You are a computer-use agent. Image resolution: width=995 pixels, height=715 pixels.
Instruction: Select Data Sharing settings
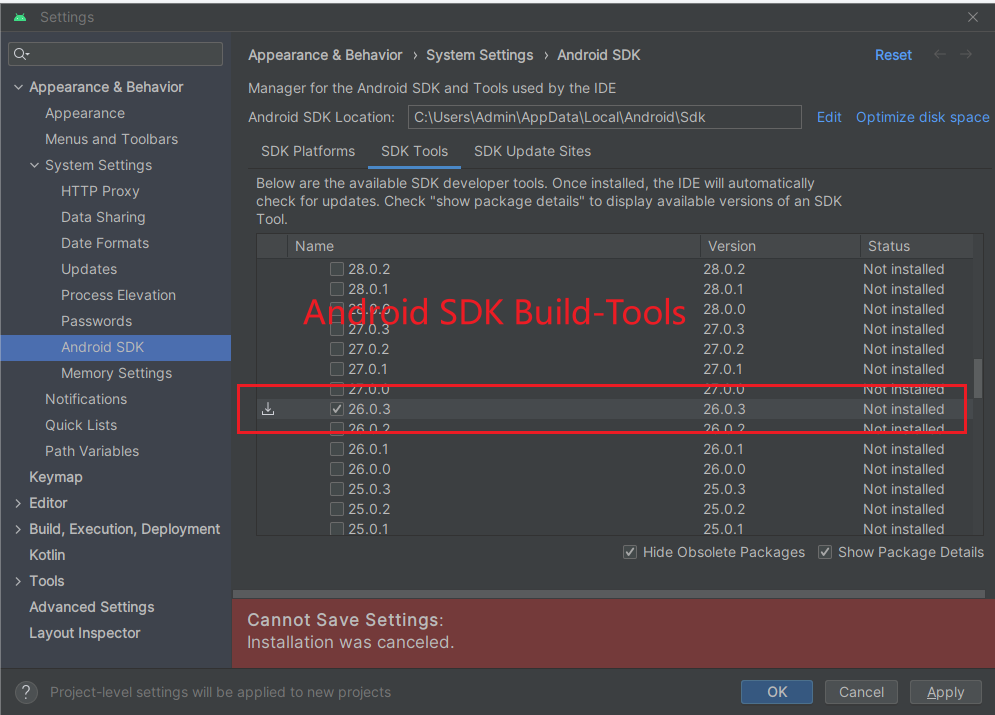pyautogui.click(x=103, y=217)
